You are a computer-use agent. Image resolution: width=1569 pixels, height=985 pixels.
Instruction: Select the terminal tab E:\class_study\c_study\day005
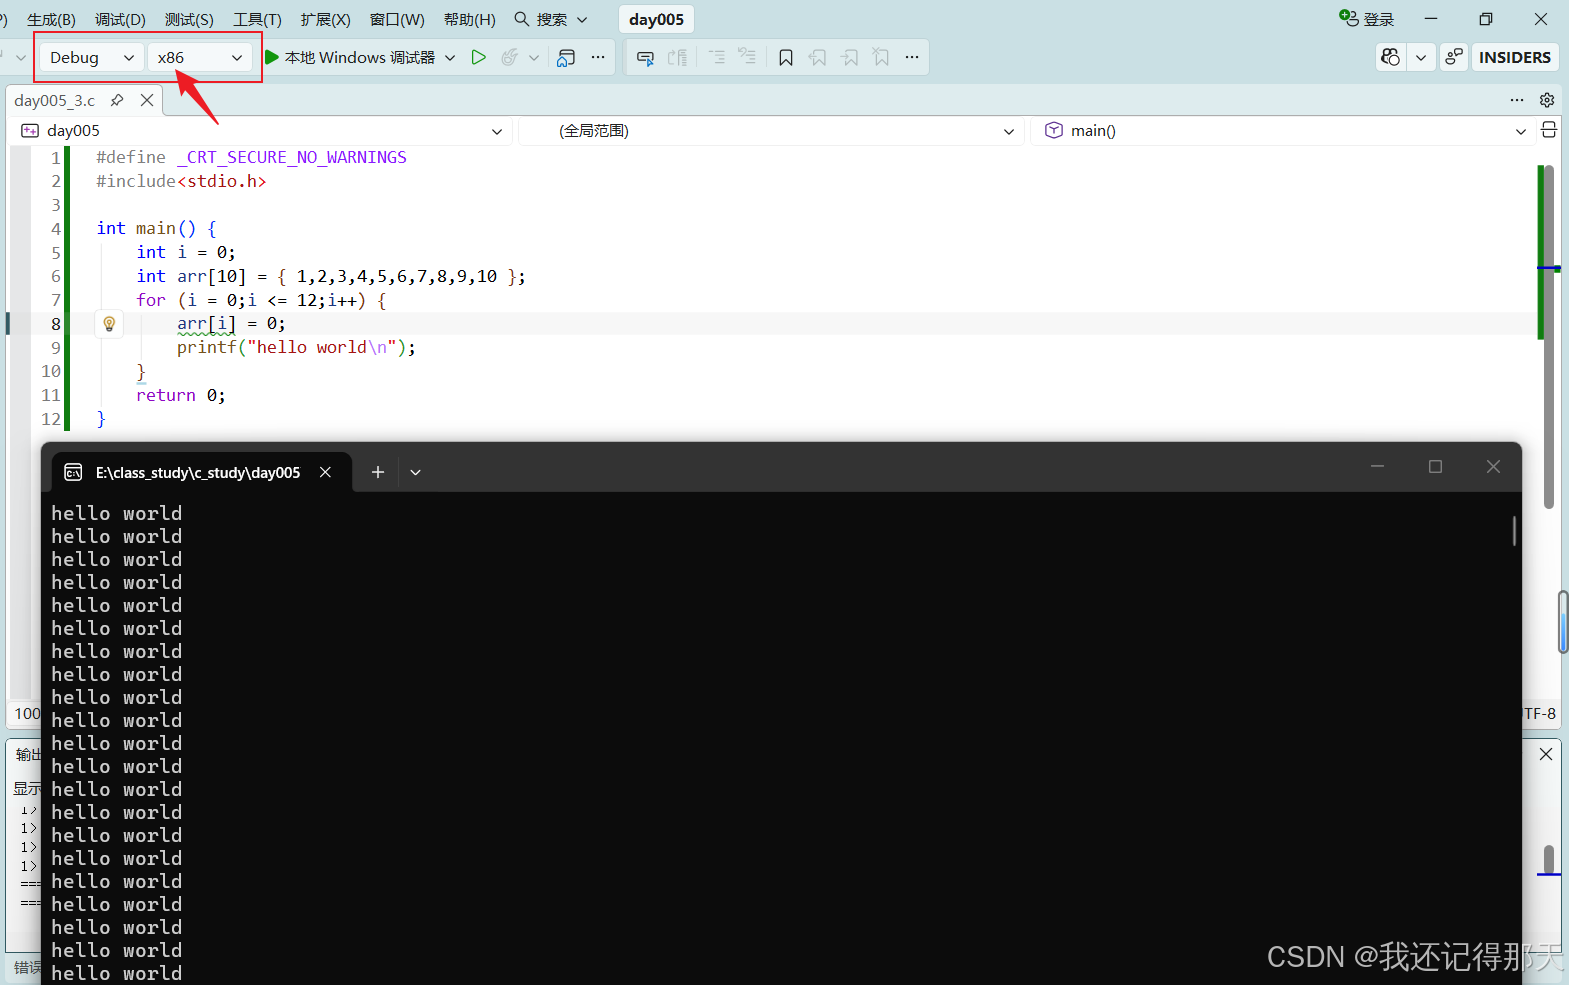coord(197,472)
